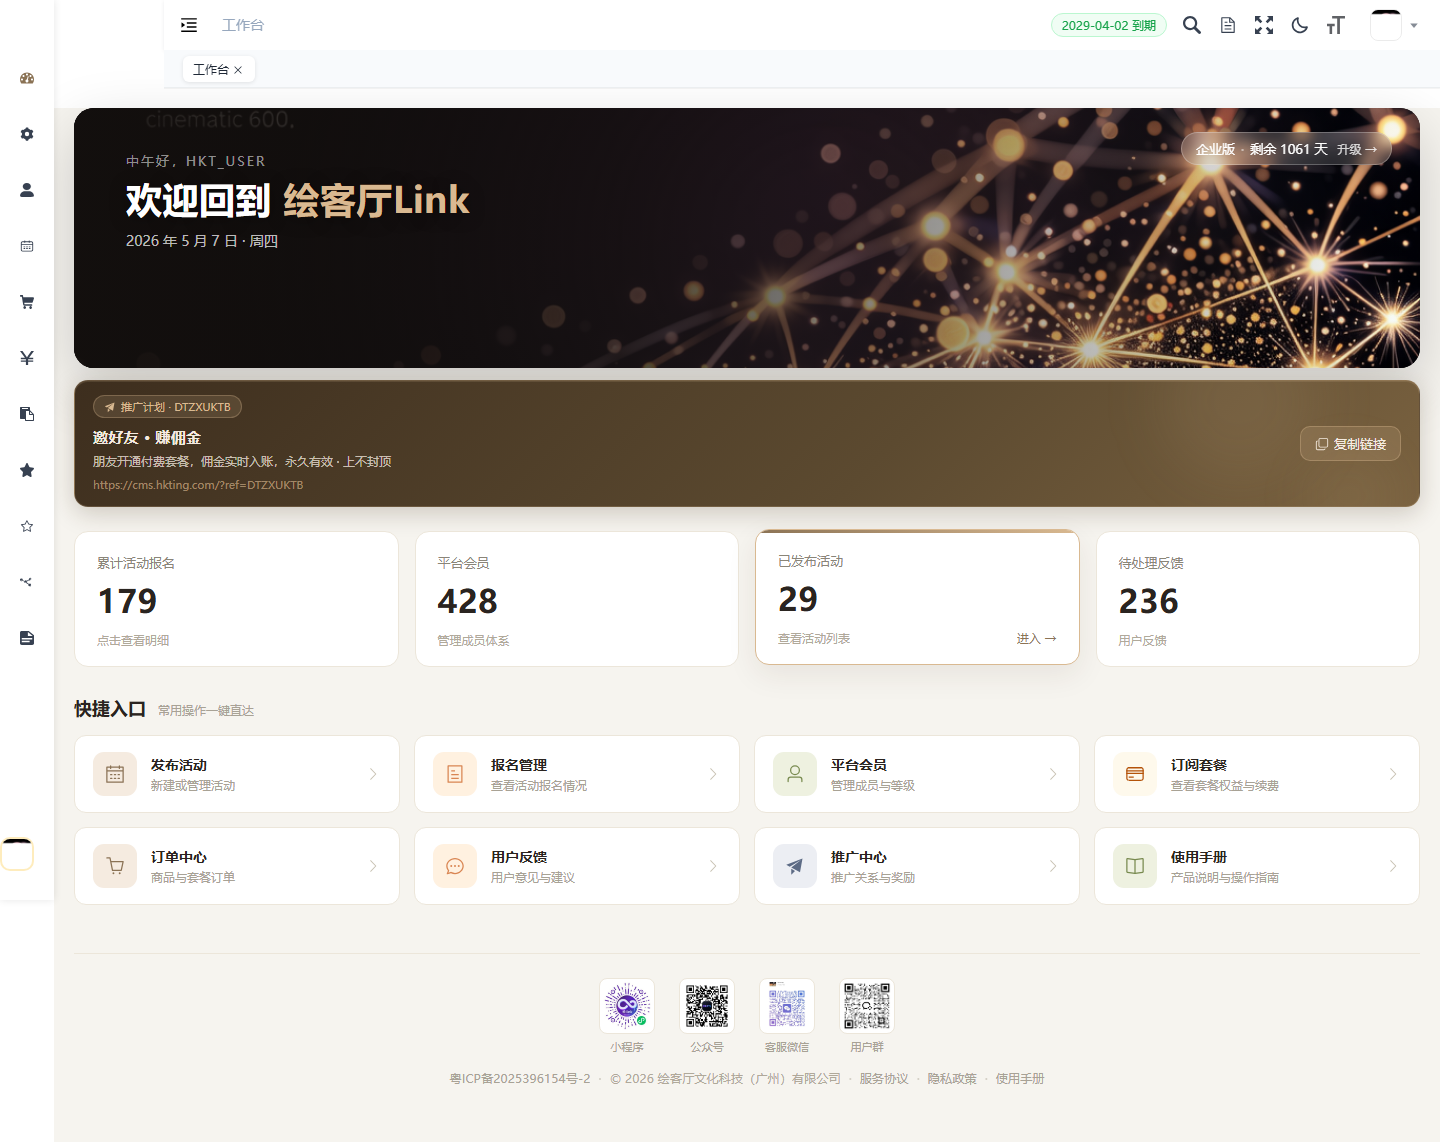Image resolution: width=1440 pixels, height=1142 pixels.
Task: Open the 平台会员 shortcut person icon
Action: [x=795, y=774]
